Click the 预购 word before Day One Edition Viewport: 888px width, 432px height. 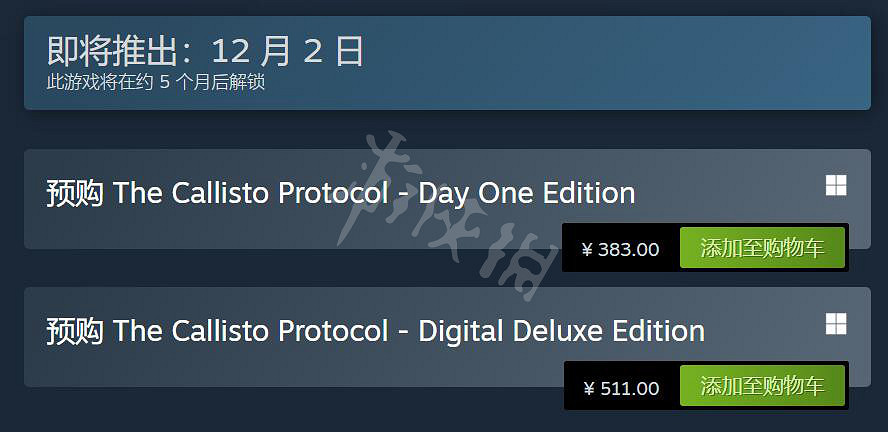click(x=75, y=192)
